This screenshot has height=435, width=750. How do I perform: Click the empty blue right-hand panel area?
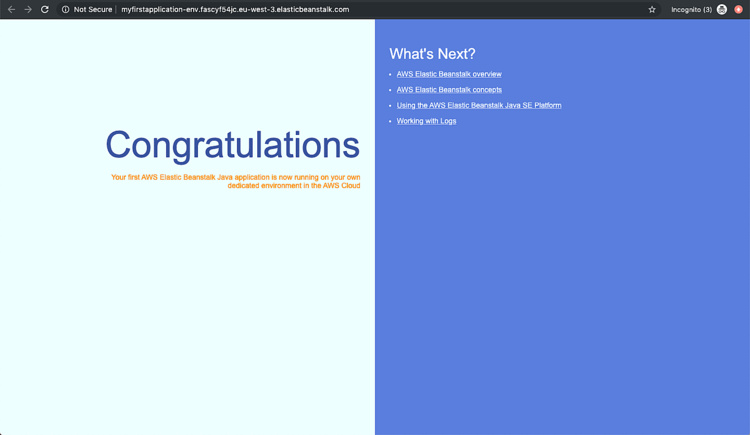560,290
